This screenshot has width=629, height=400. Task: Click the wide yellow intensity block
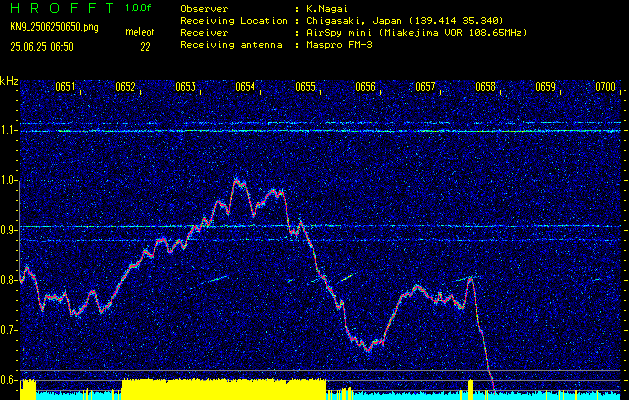(x=224, y=389)
